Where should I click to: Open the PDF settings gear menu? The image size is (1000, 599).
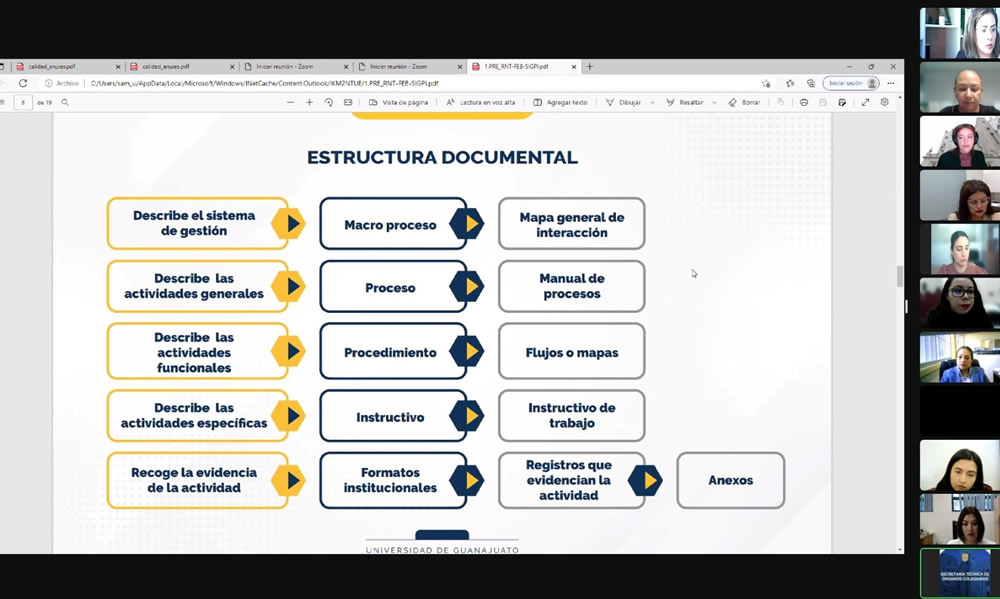click(885, 102)
